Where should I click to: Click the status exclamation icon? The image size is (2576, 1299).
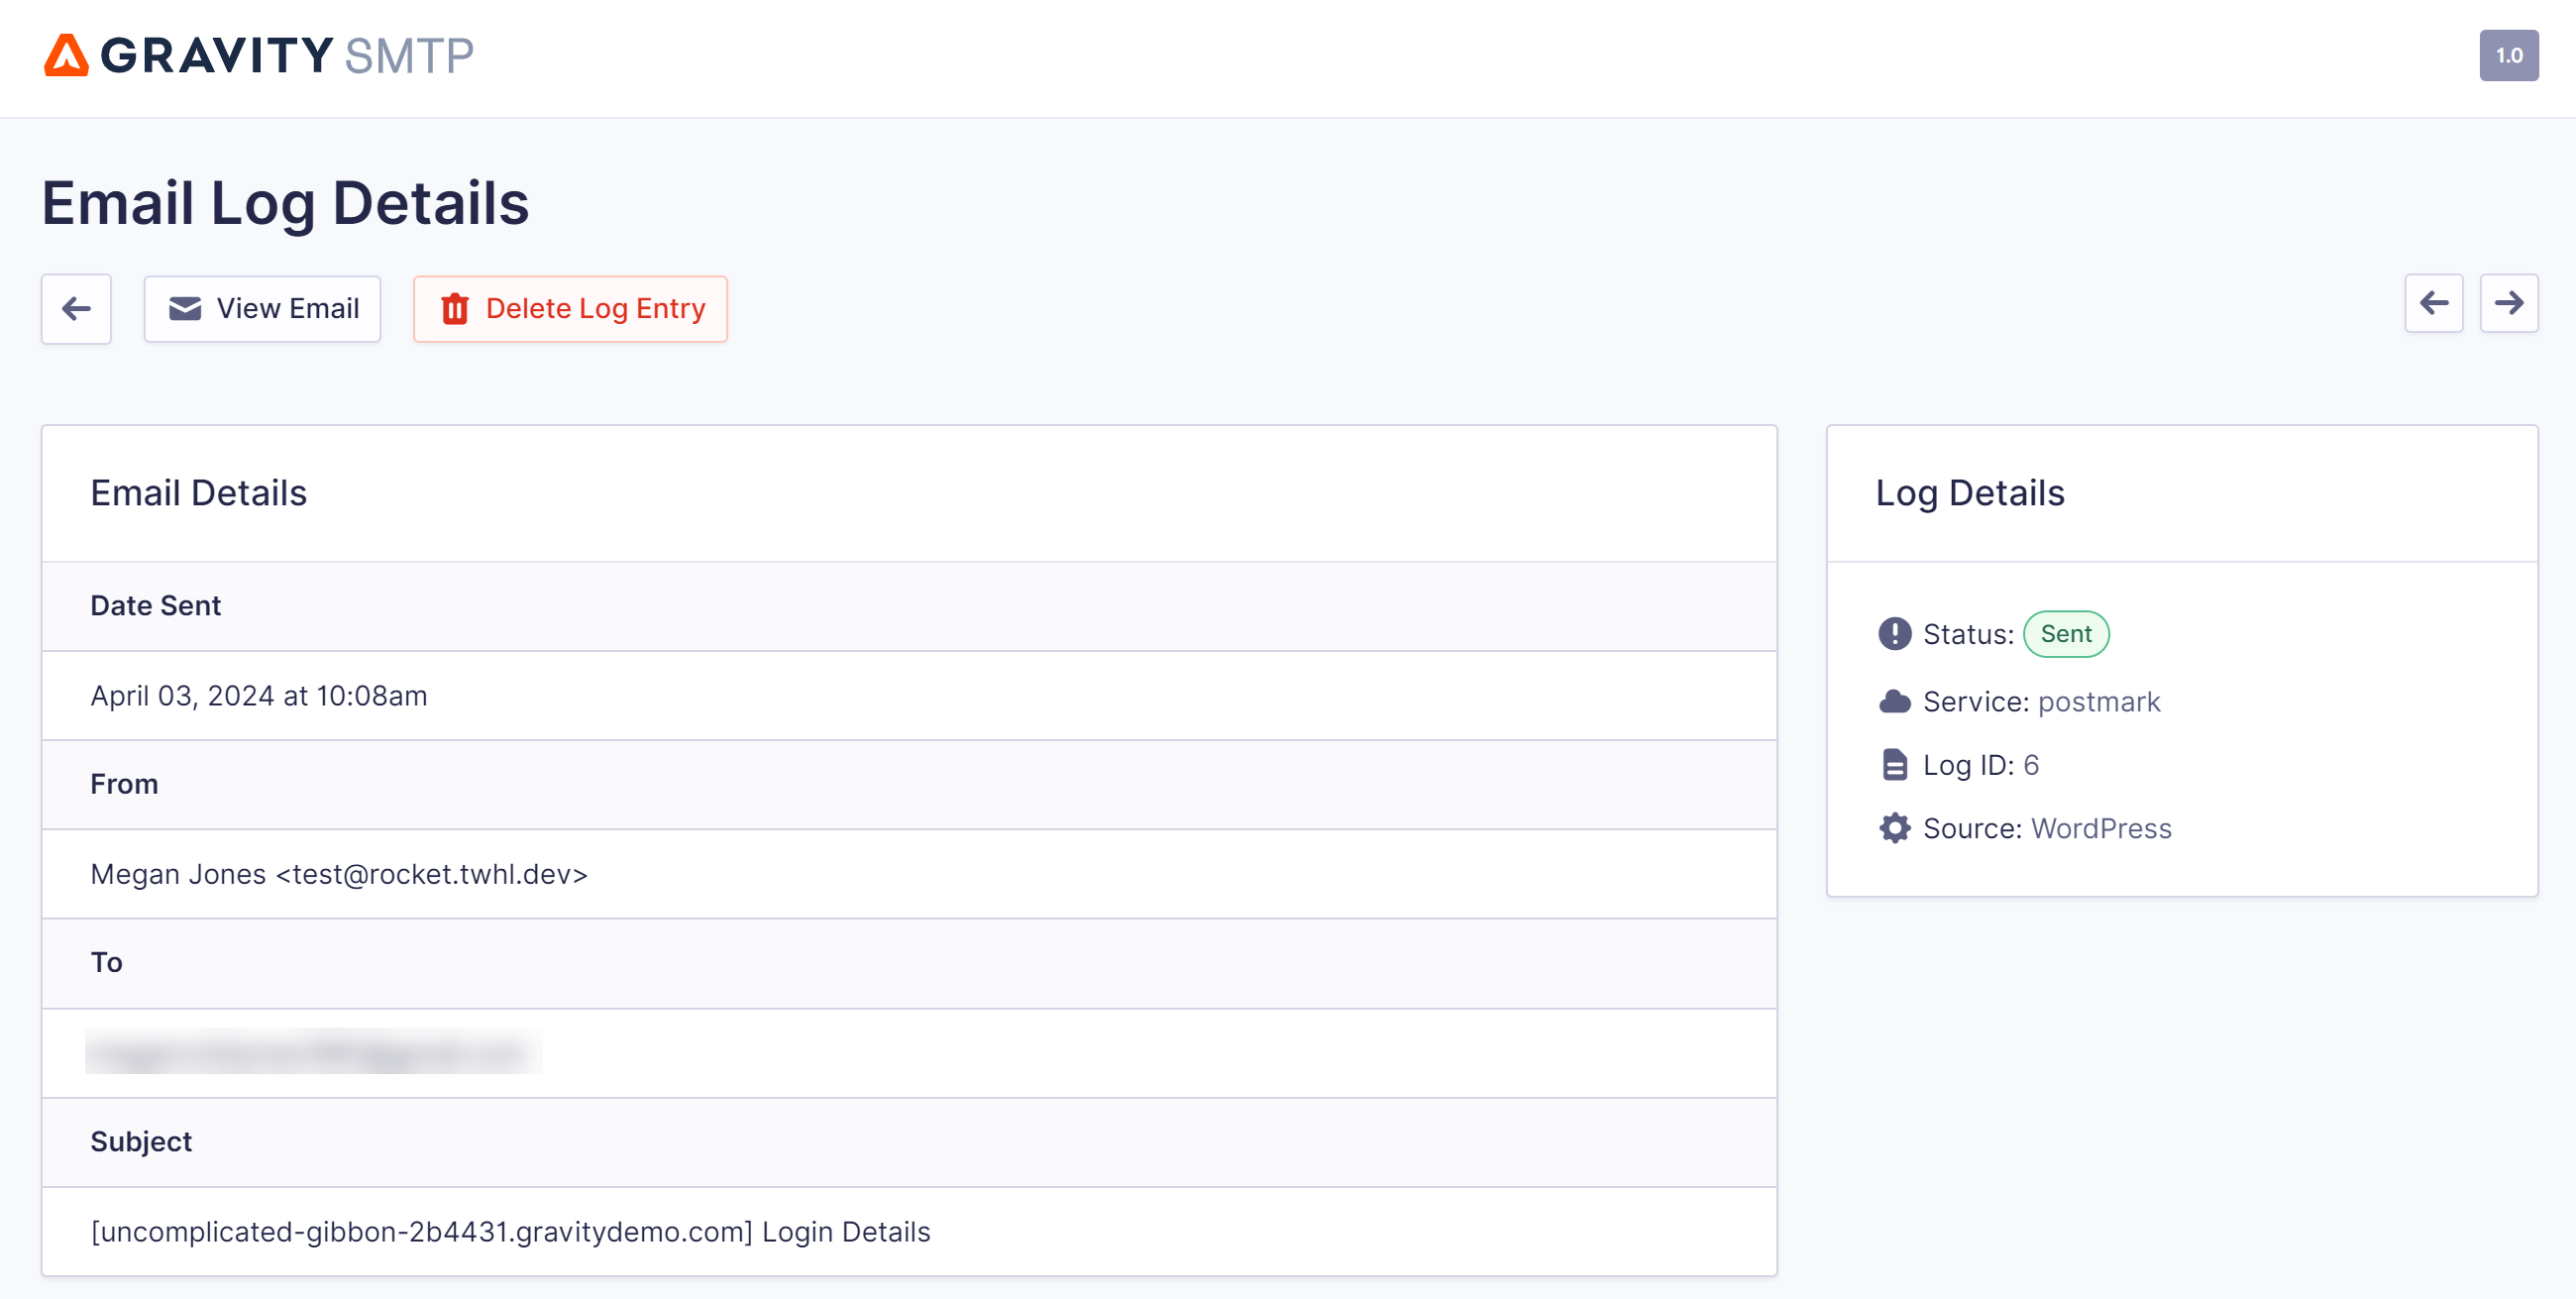1894,634
